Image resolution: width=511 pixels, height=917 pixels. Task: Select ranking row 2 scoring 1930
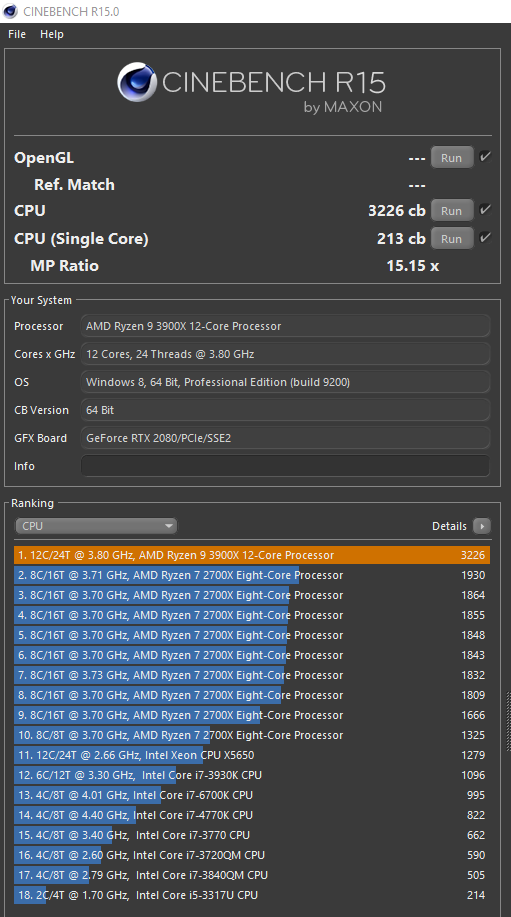click(x=252, y=575)
